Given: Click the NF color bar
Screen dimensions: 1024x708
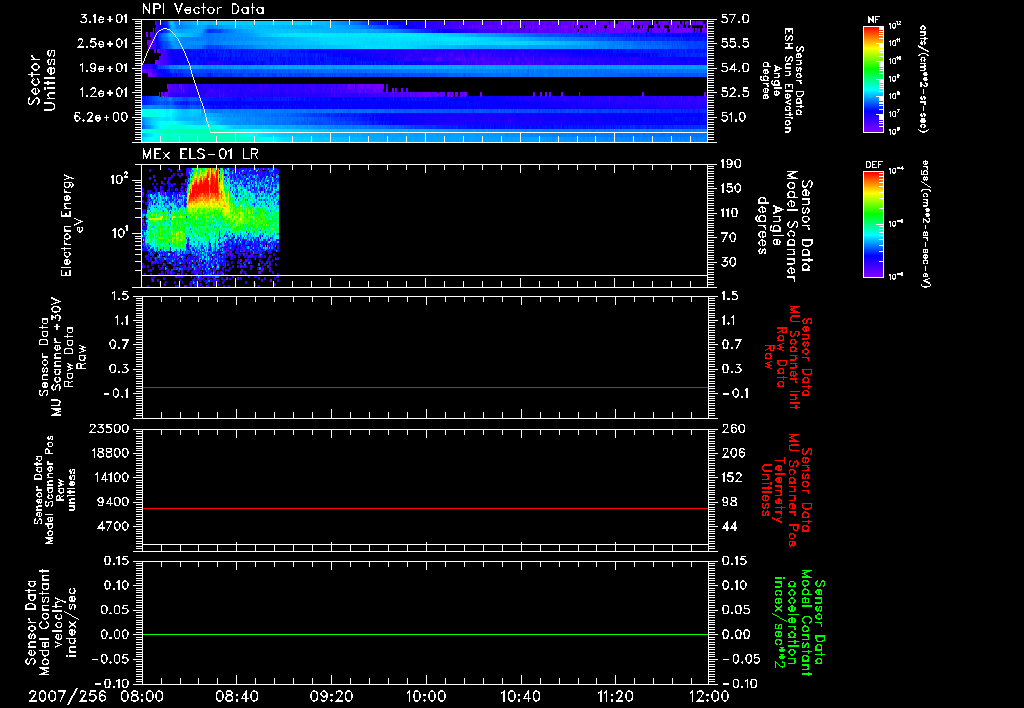Looking at the screenshot, I should (x=874, y=78).
